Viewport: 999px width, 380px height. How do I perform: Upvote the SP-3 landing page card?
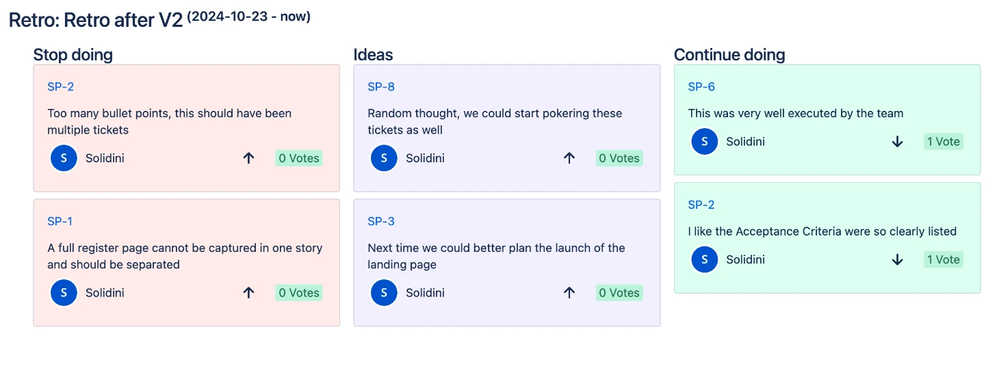pyautogui.click(x=569, y=293)
